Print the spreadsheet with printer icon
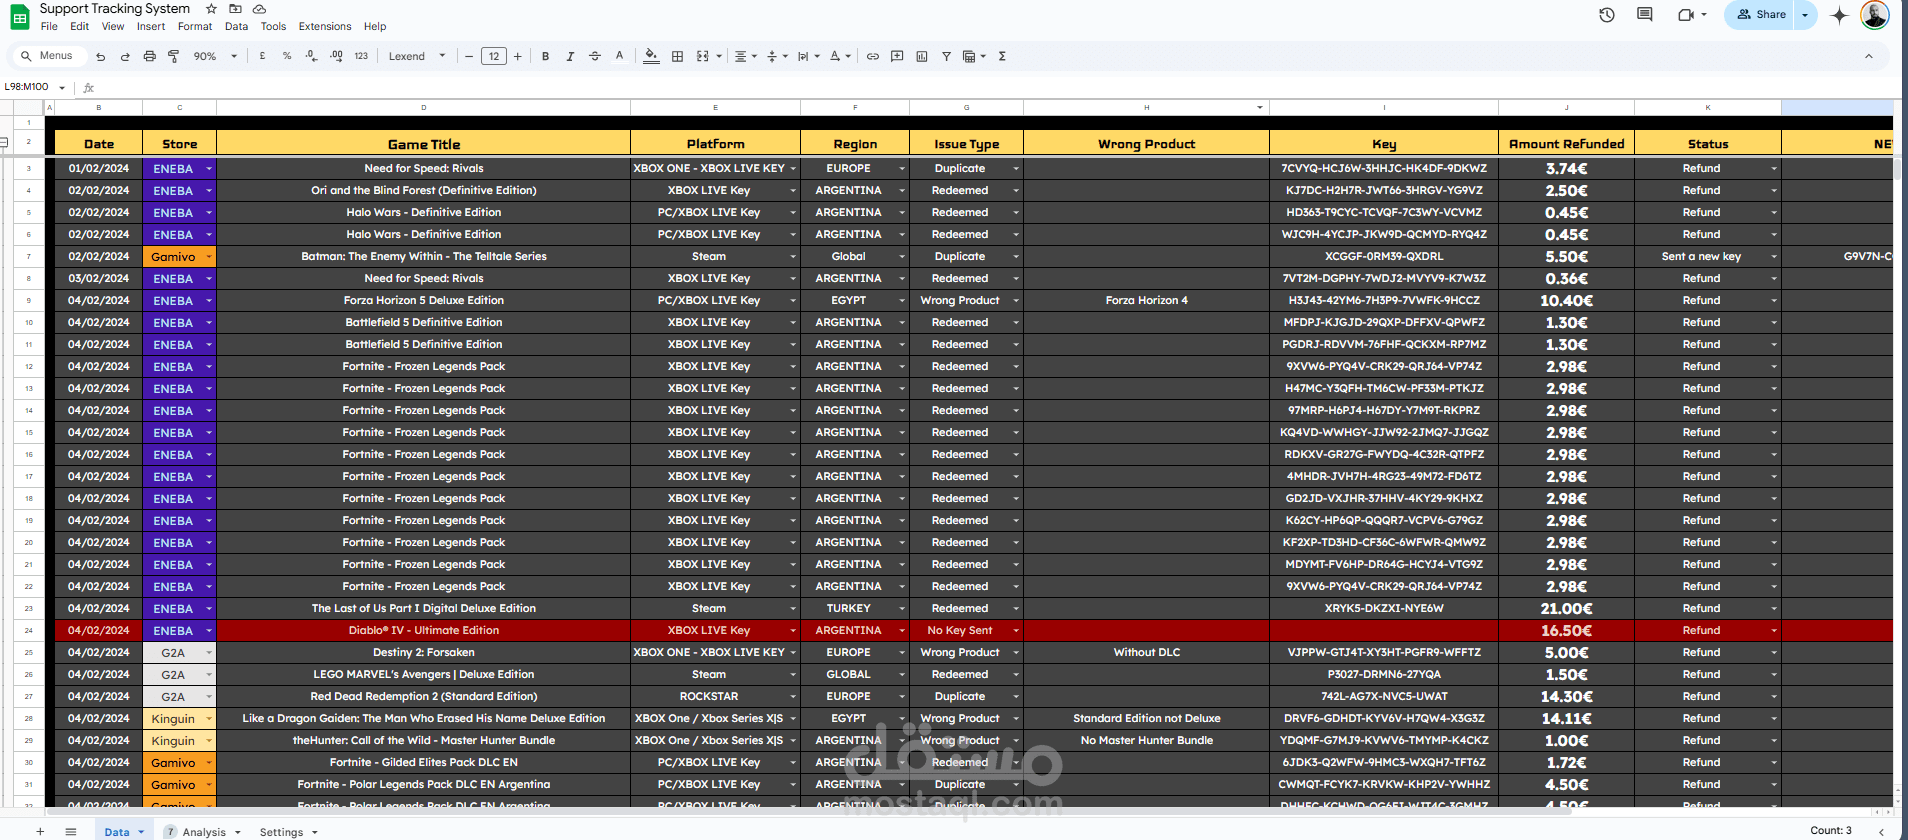The width and height of the screenshot is (1908, 840). (x=149, y=56)
